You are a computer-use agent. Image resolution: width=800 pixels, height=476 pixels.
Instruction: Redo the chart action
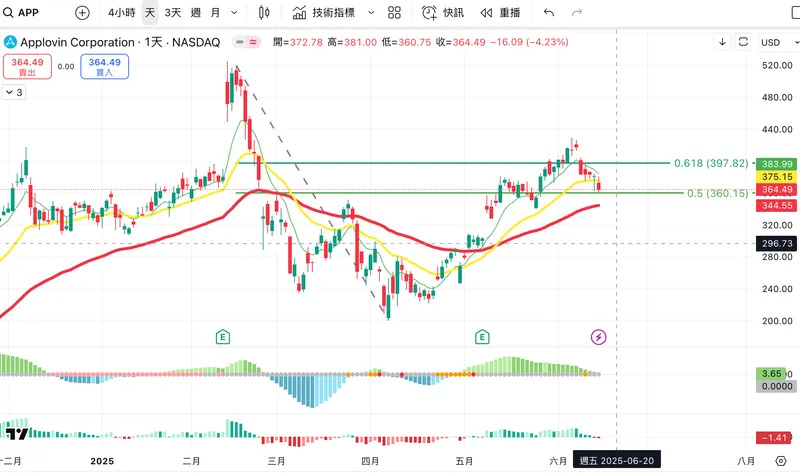pyautogui.click(x=577, y=12)
